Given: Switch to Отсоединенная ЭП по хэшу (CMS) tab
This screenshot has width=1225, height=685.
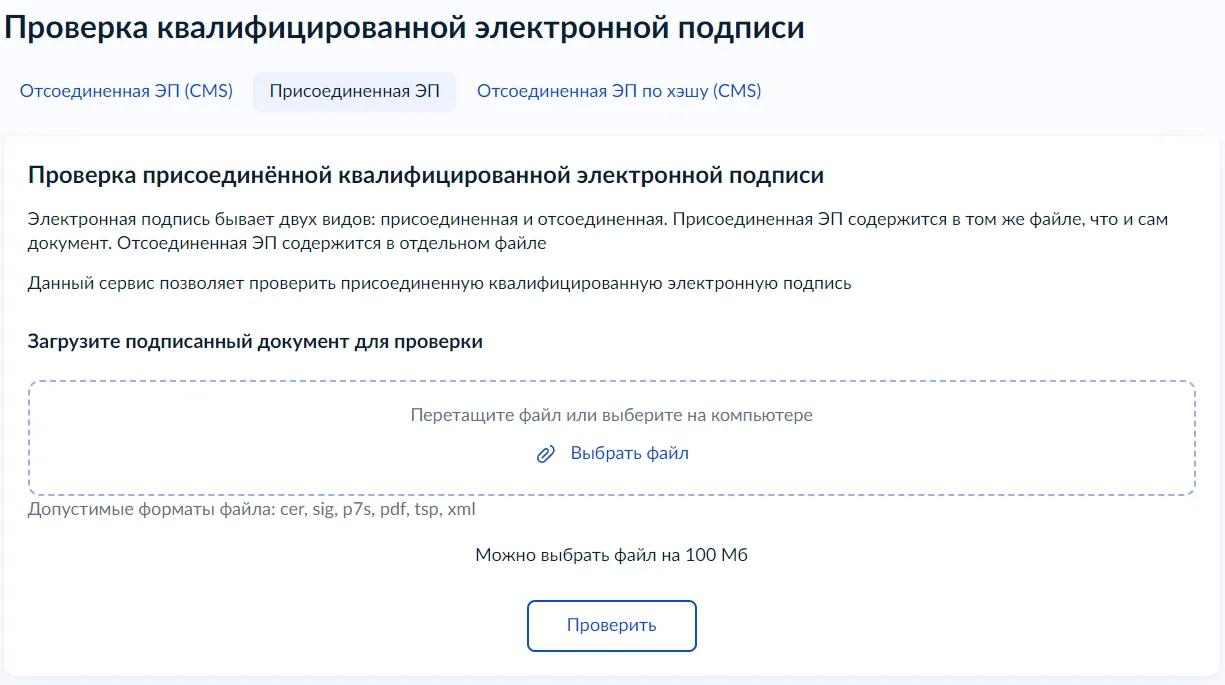Looking at the screenshot, I should (x=619, y=91).
